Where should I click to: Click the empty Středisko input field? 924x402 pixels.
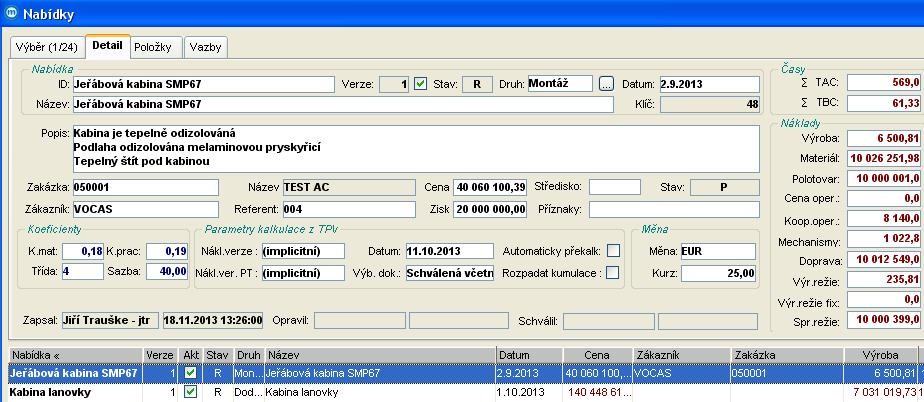pos(614,187)
